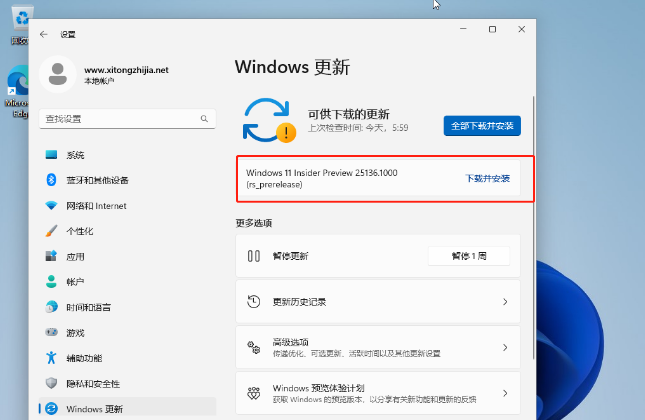Image resolution: width=645 pixels, height=420 pixels.
Task: Click the 下载并安装 link for Insider Preview
Action: coord(487,178)
